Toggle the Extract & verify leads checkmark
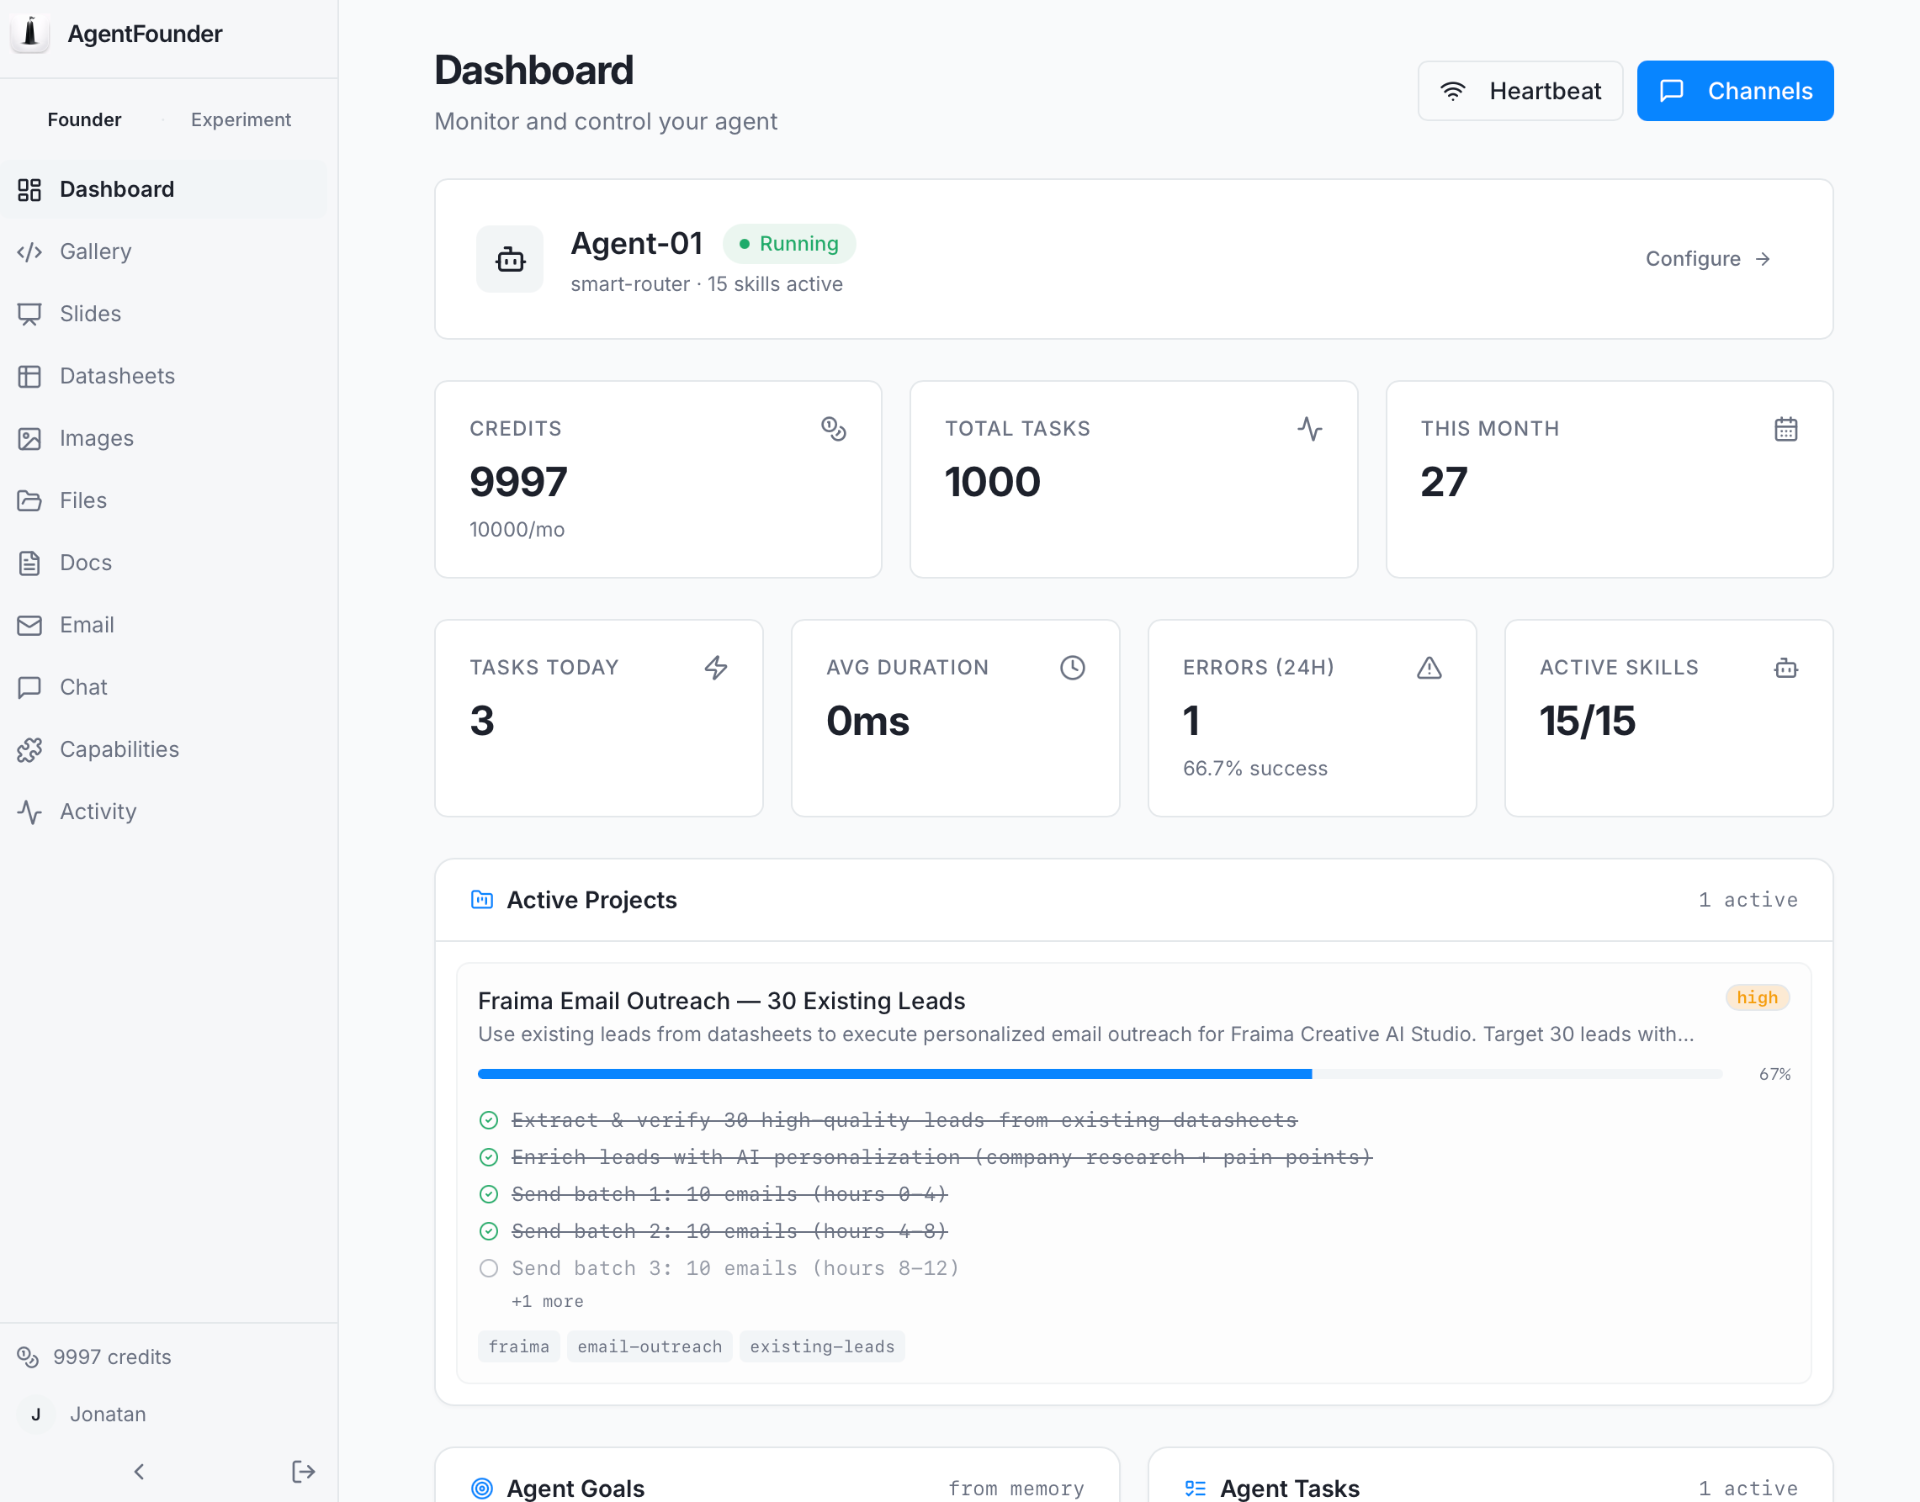 coord(489,1120)
